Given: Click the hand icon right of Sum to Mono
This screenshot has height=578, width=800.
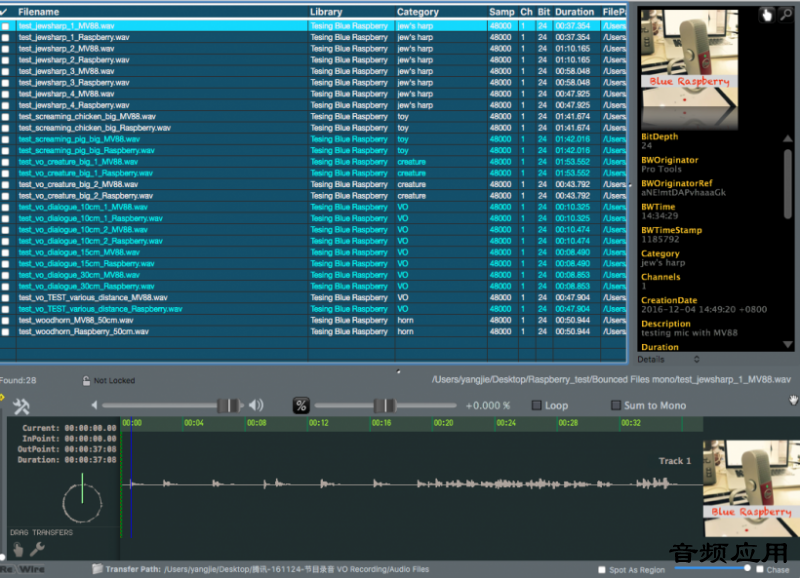Looking at the screenshot, I should (793, 400).
